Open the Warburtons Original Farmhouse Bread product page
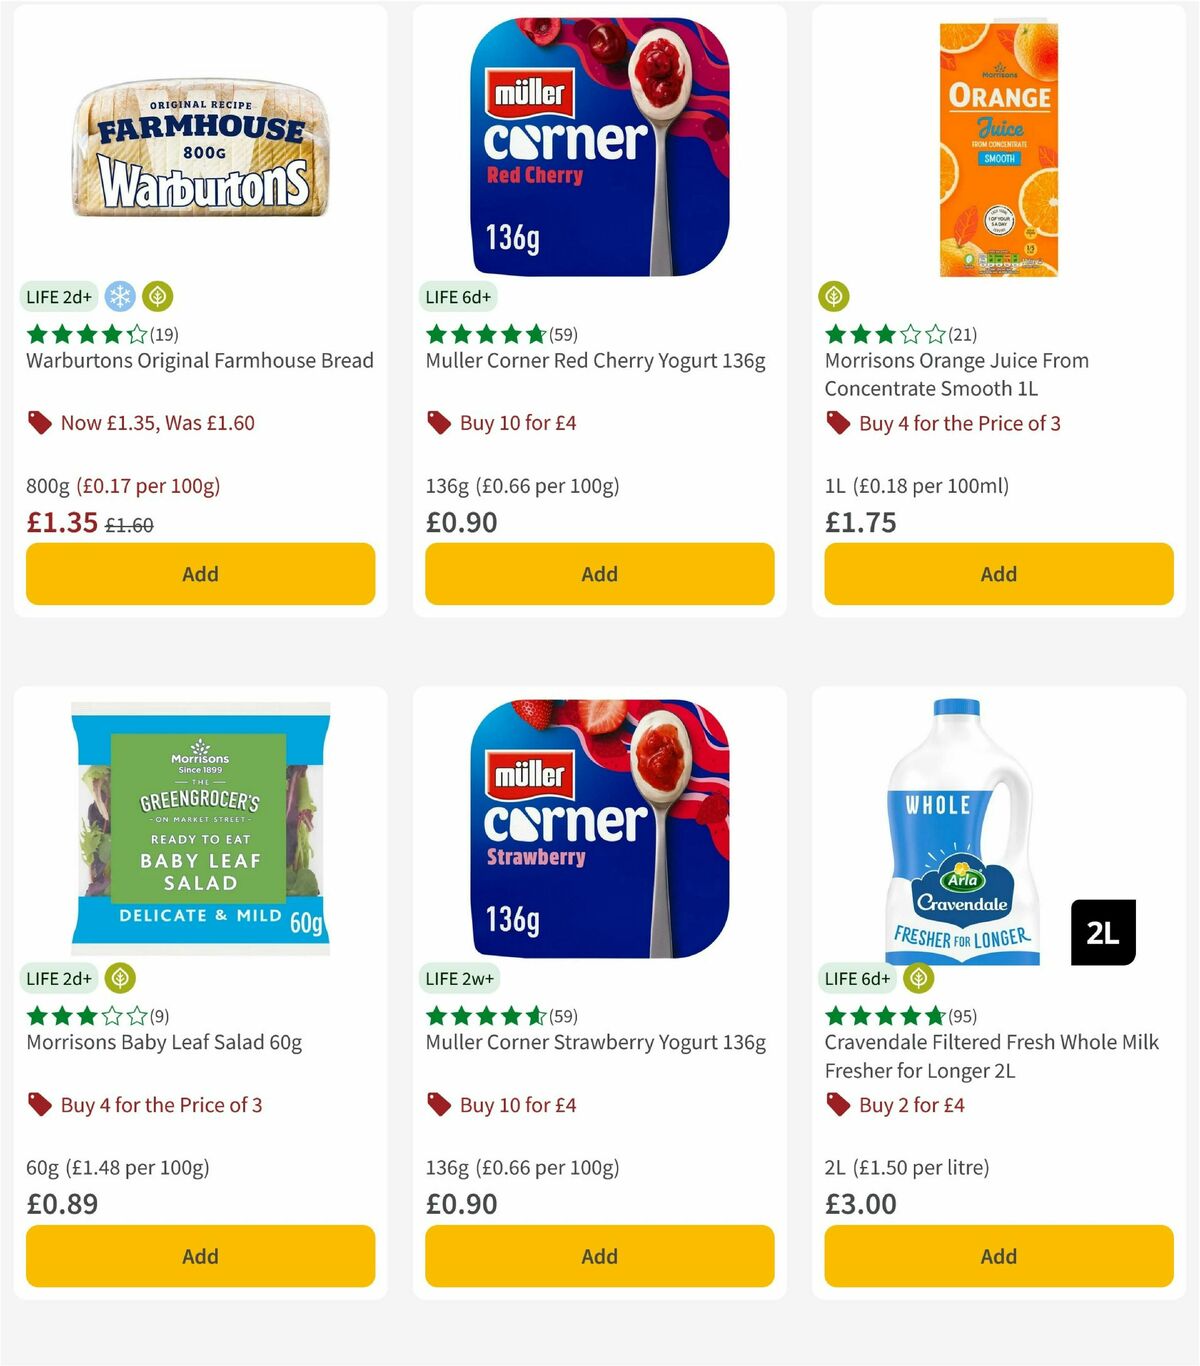This screenshot has width=1200, height=1366. (199, 360)
